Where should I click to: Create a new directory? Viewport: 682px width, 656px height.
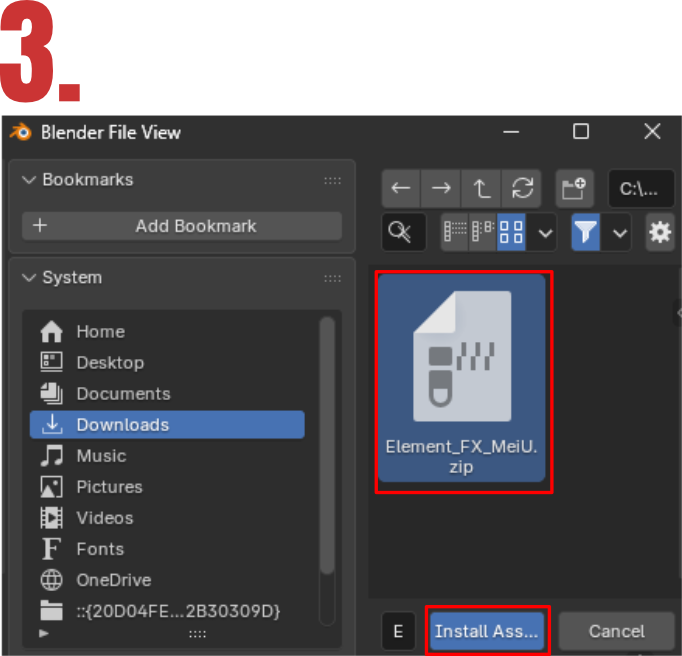pos(575,188)
